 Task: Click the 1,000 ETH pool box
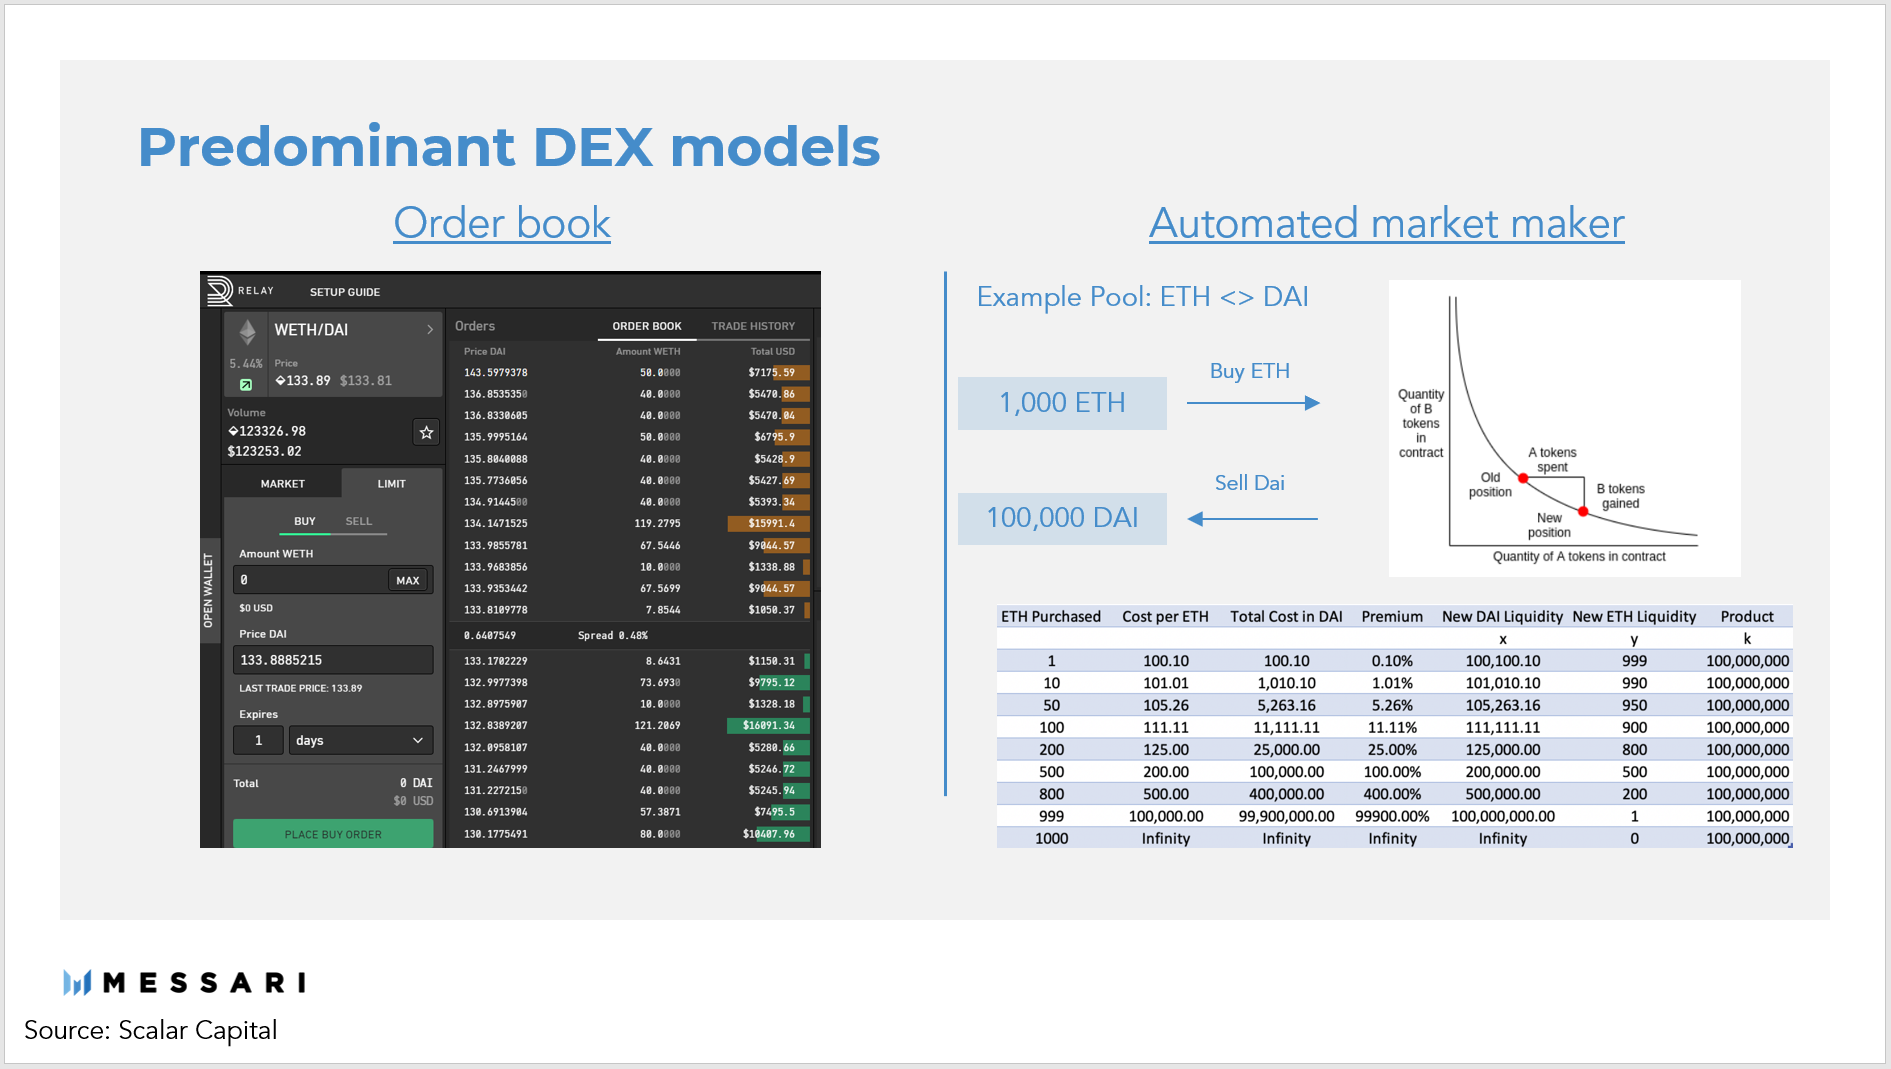1062,403
